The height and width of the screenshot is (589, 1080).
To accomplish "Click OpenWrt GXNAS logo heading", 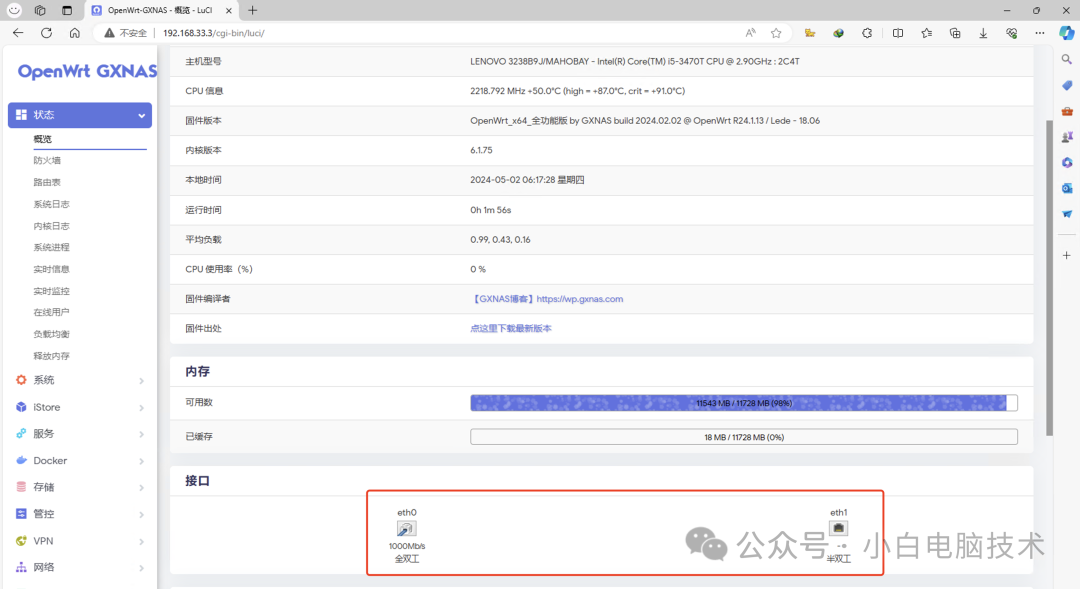I will pyautogui.click(x=87, y=72).
